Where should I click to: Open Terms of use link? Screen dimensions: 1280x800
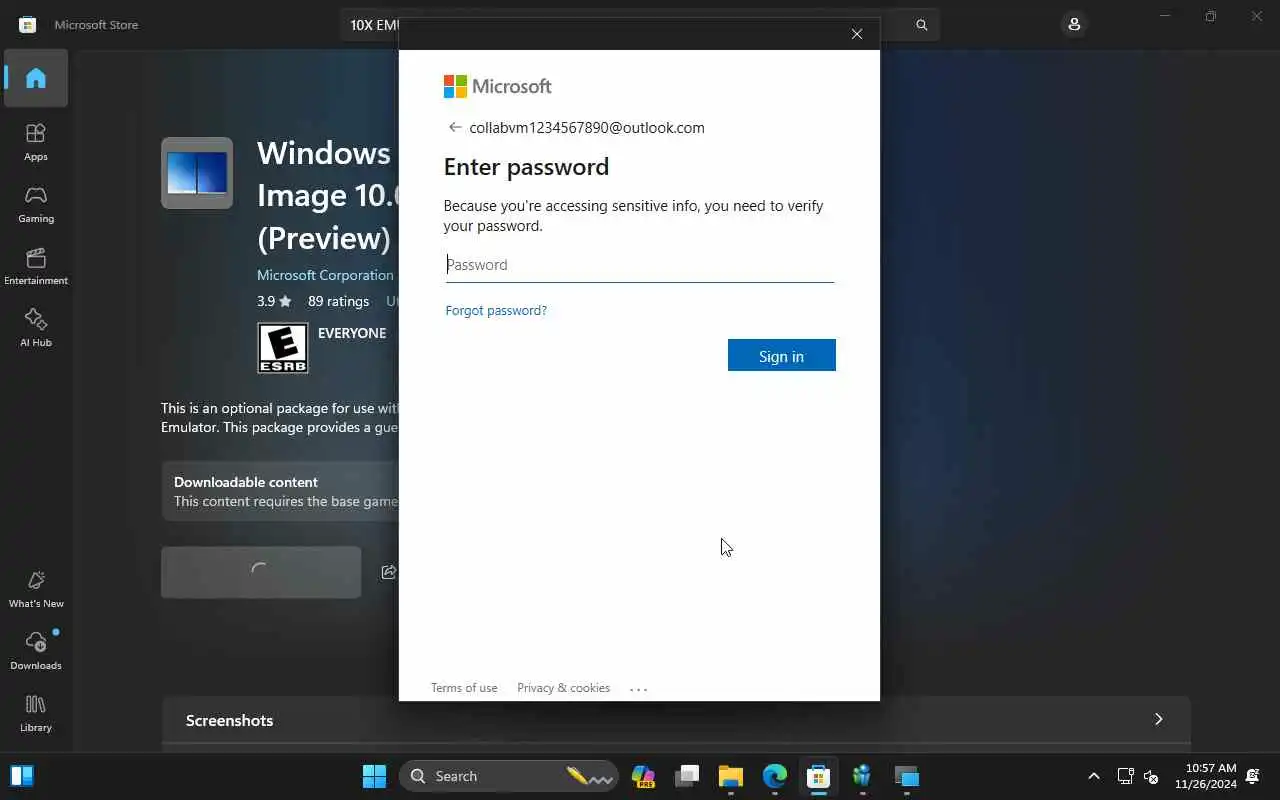pyautogui.click(x=464, y=688)
